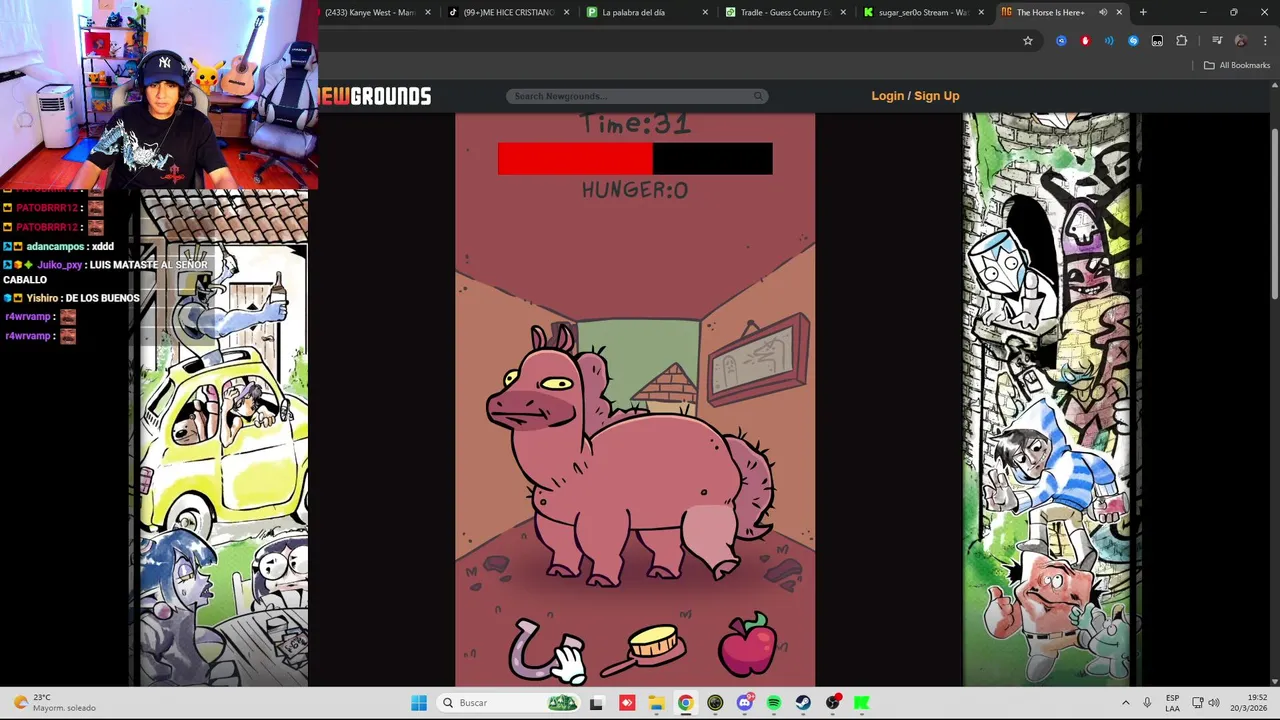
Task: Open the weather widget showing 23°C
Action: point(56,703)
